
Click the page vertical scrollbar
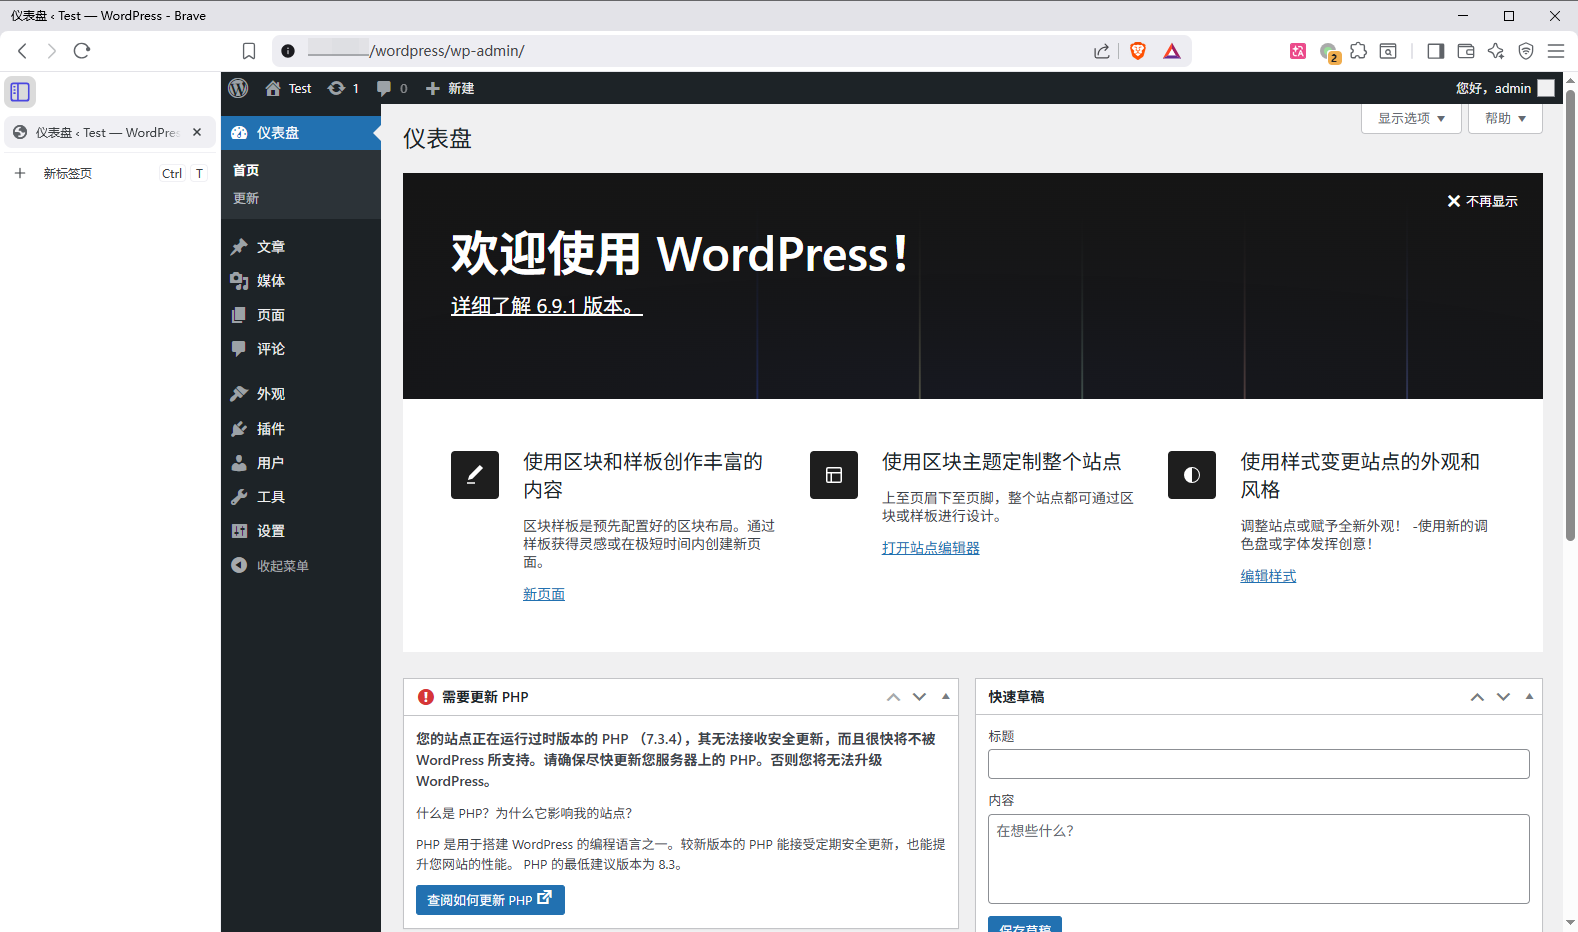pos(1570,320)
